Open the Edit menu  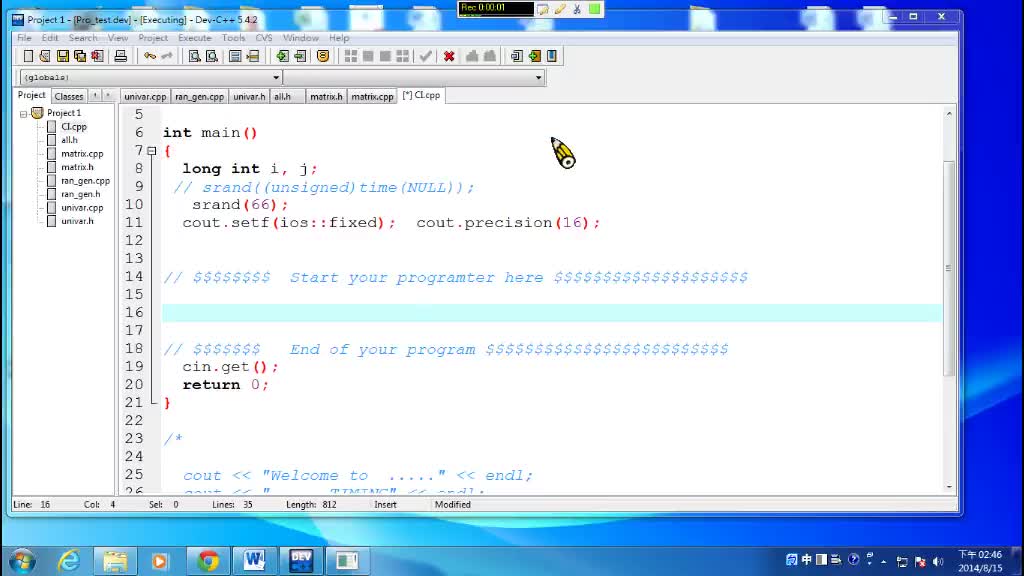(x=50, y=38)
